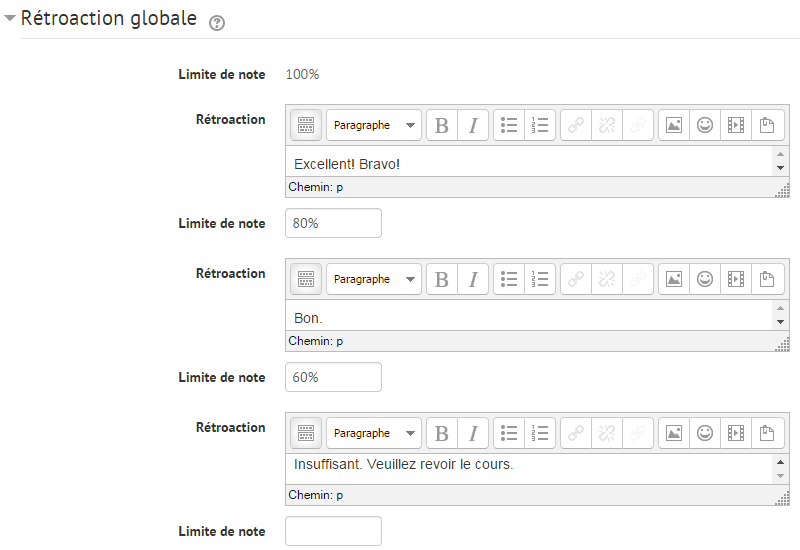This screenshot has height=550, width=800.
Task: Open Paragraphe dropdown in the Bon. editor
Action: (373, 279)
